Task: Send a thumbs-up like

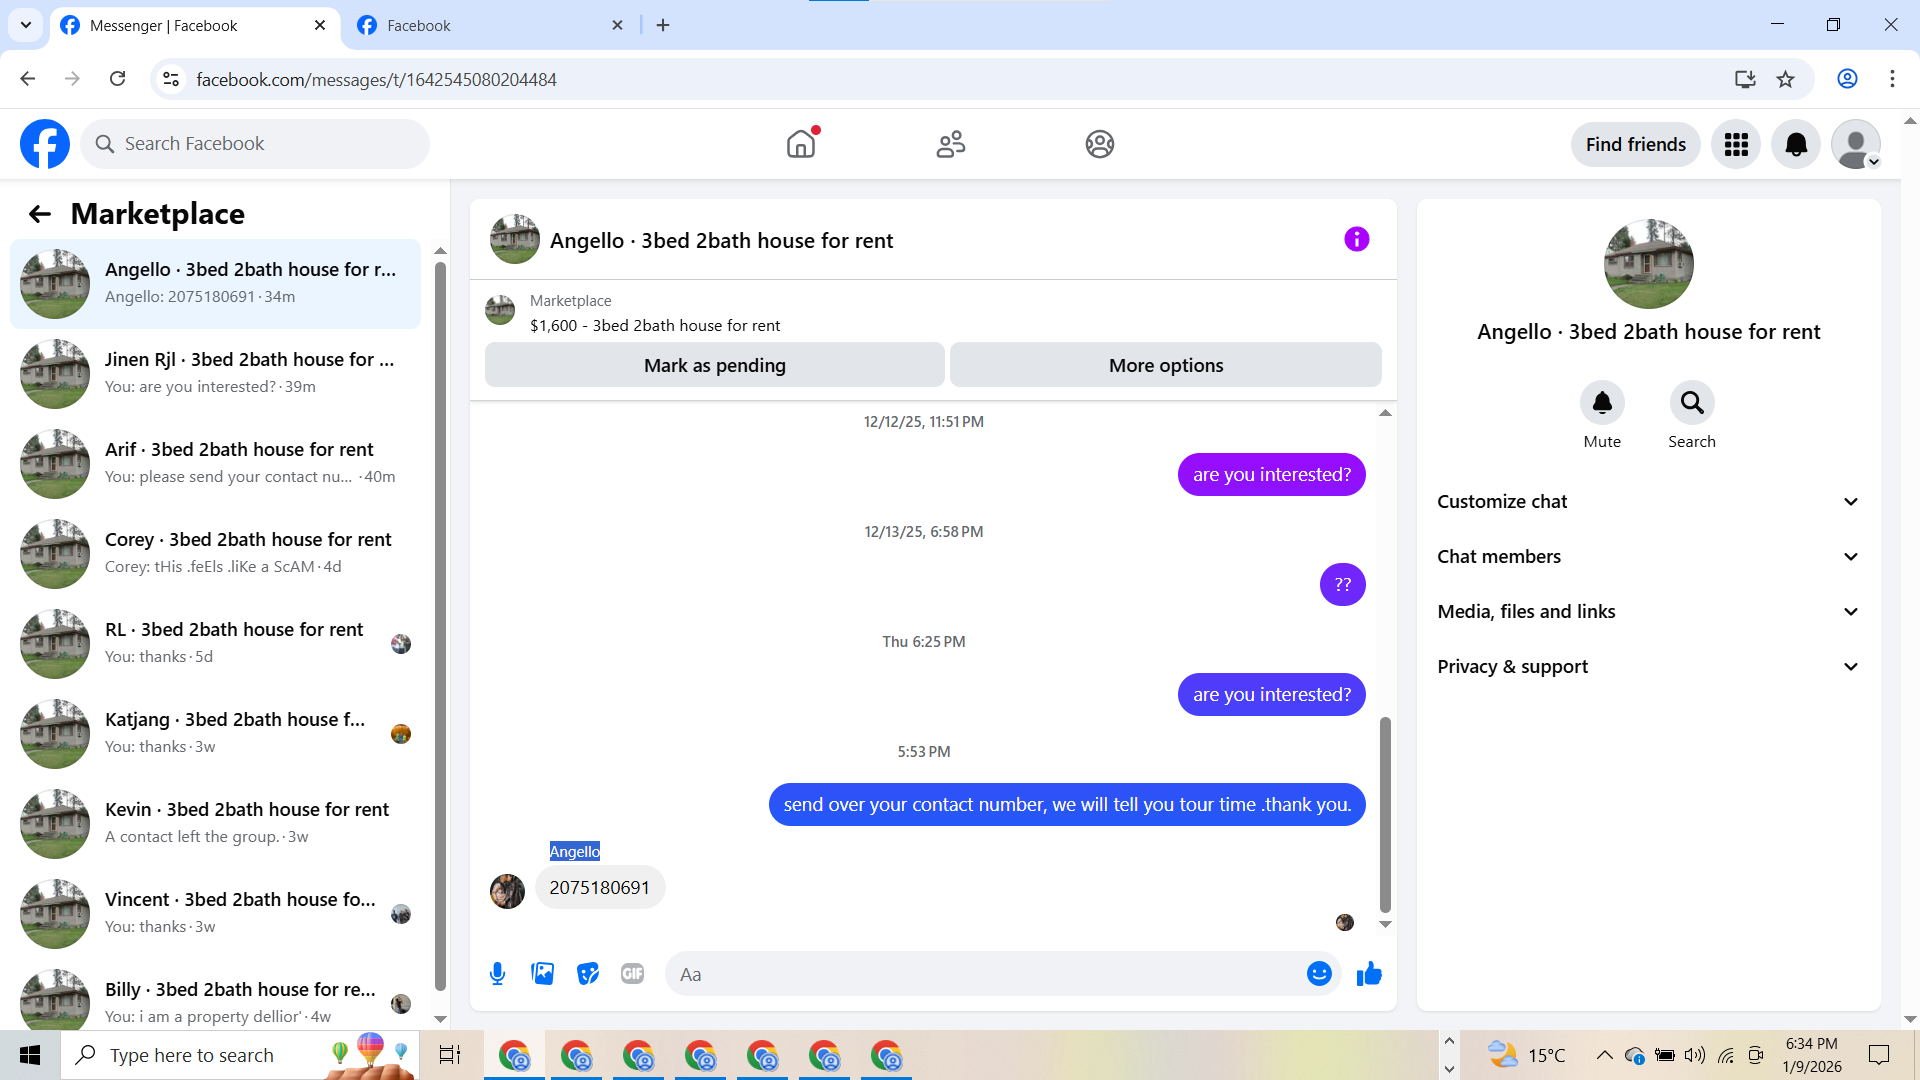Action: tap(1369, 974)
